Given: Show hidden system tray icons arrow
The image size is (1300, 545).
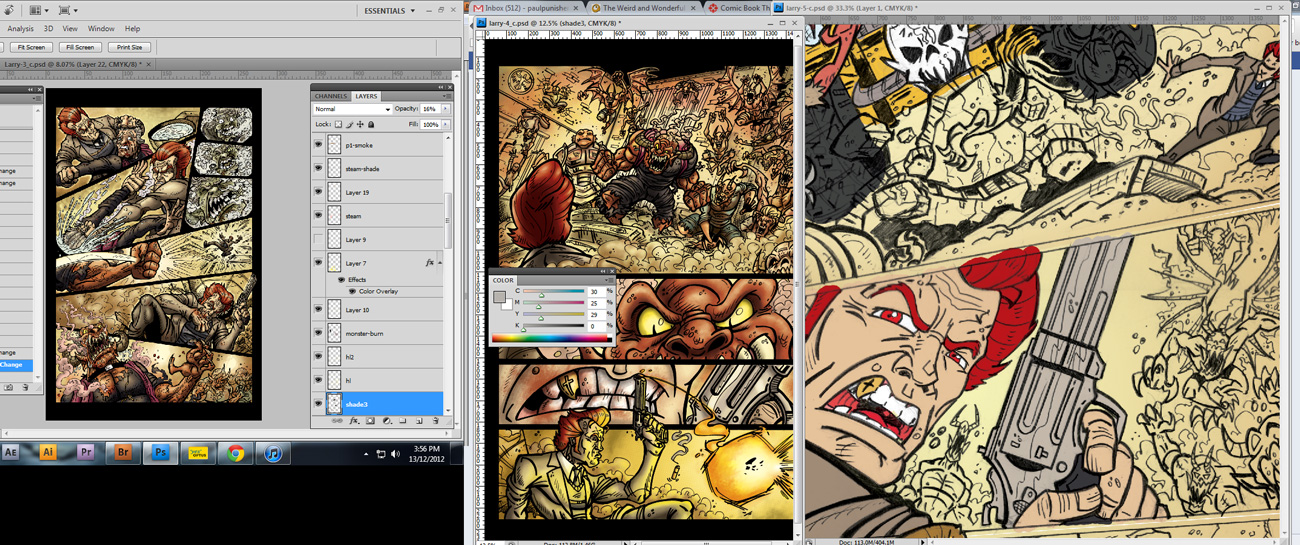Looking at the screenshot, I should tap(366, 454).
